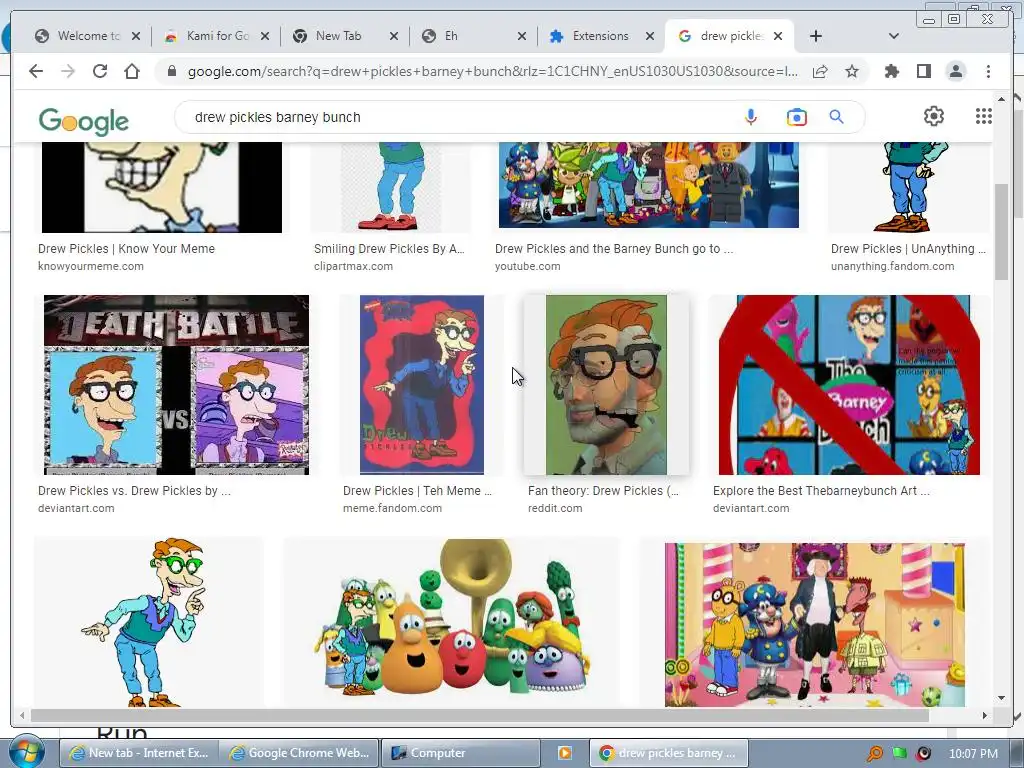Screen dimensions: 1024x768
Task: Go back with the browser back arrow
Action: 36,71
